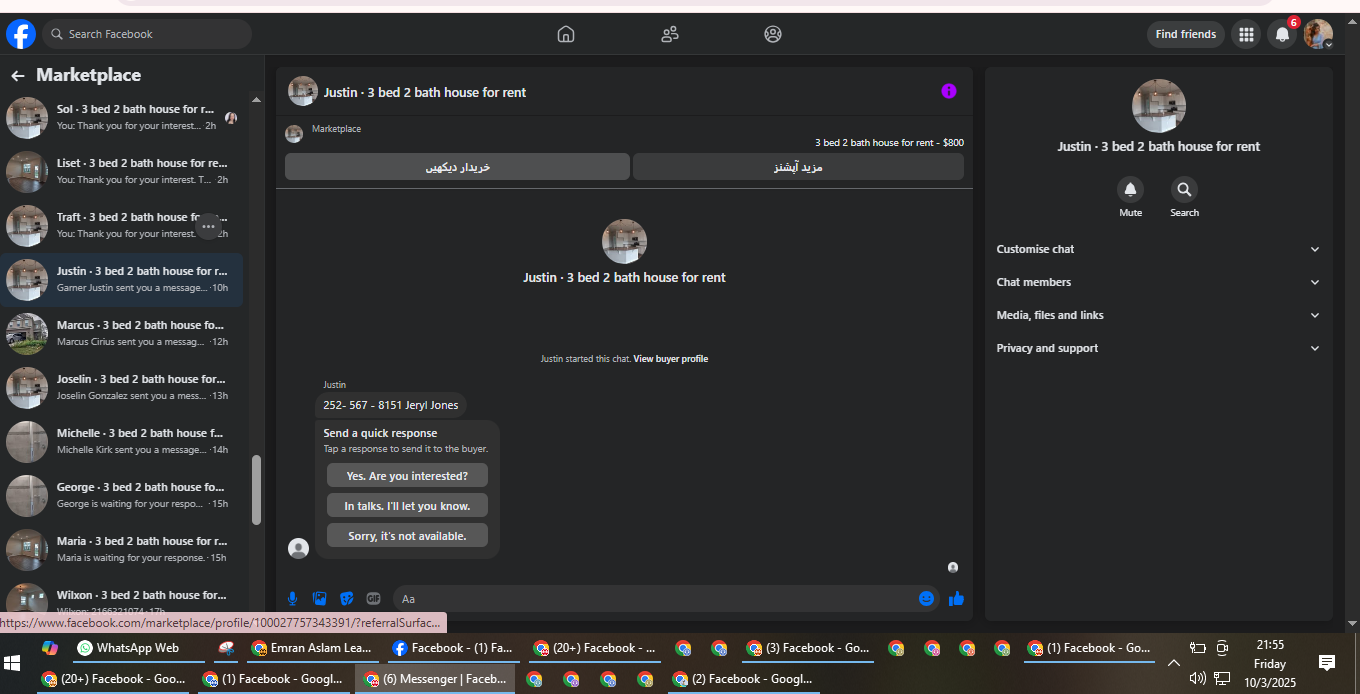Click the مزید آپشنز button
This screenshot has width=1360, height=694.
[798, 167]
